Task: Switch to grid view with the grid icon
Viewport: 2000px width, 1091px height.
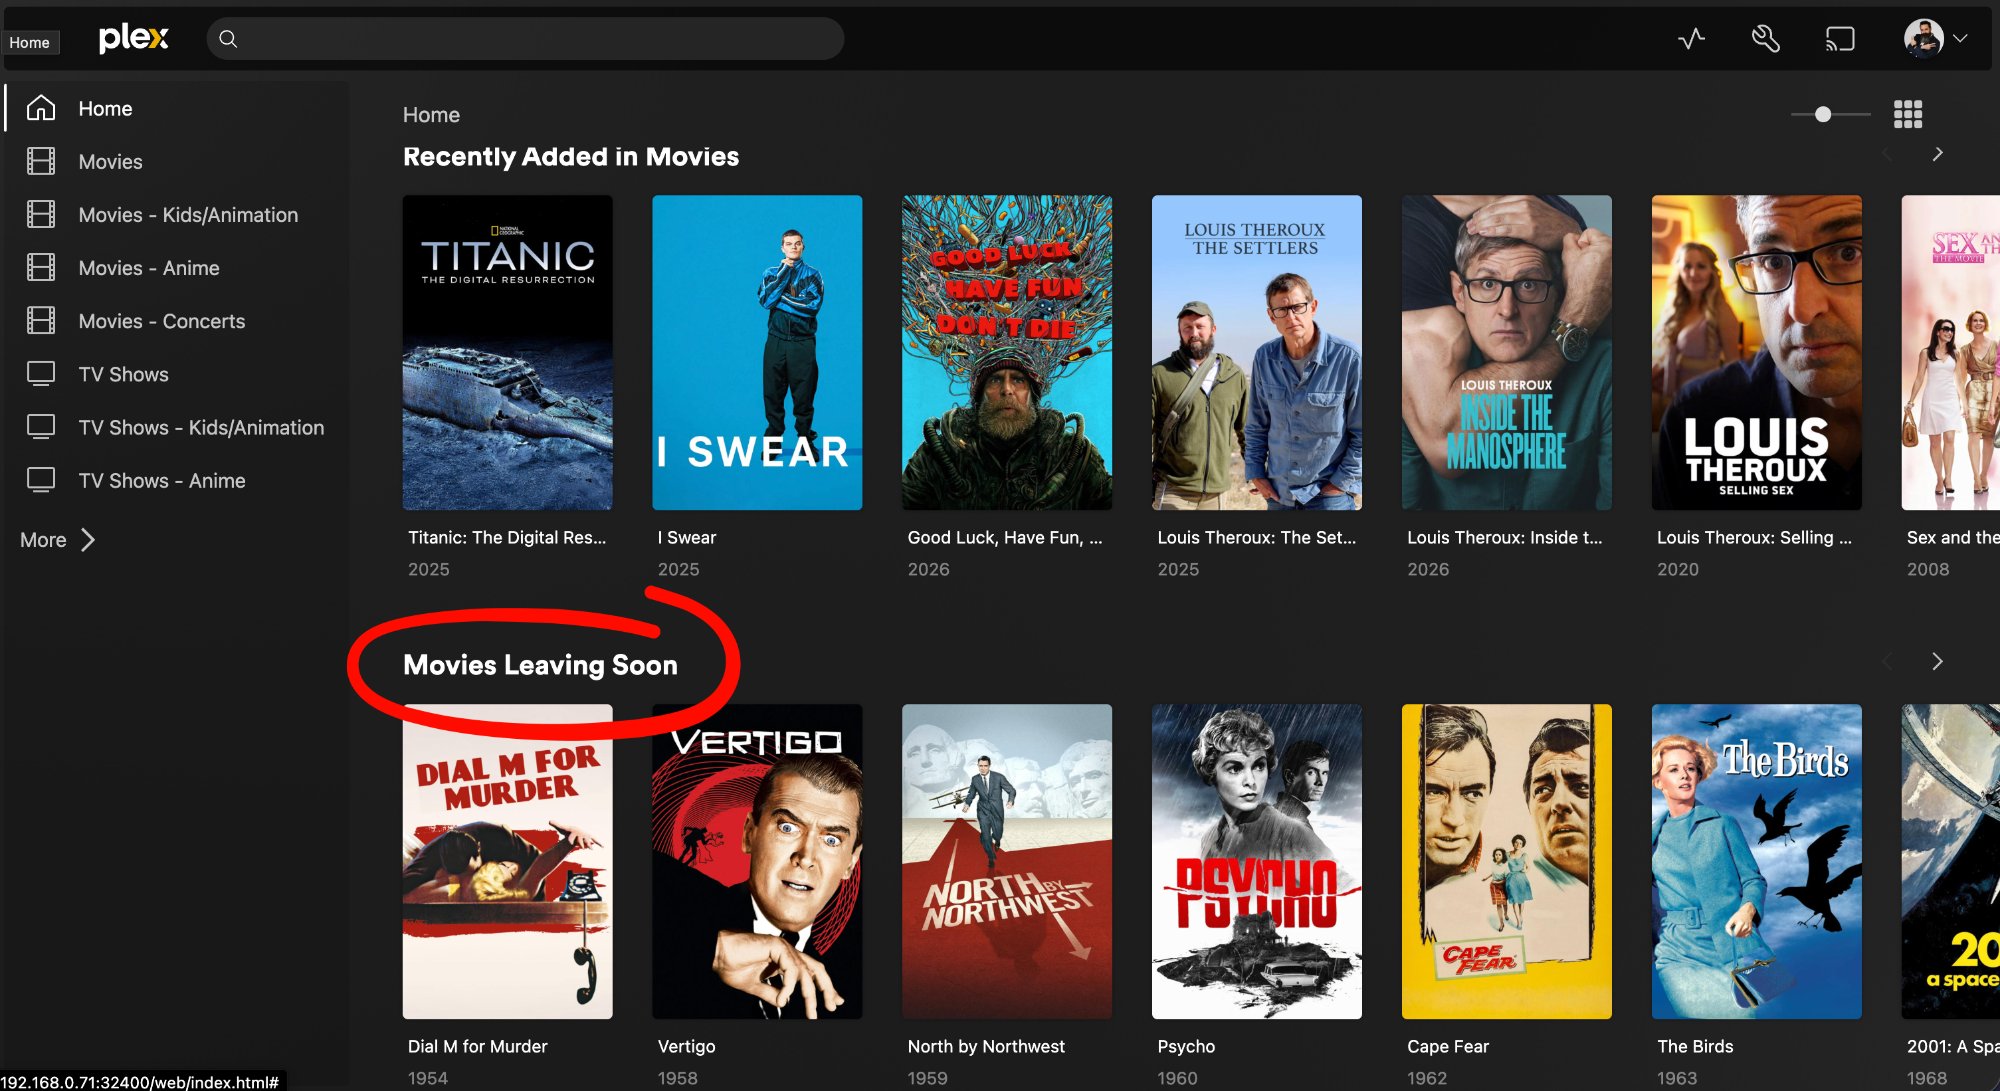Action: [x=1908, y=114]
